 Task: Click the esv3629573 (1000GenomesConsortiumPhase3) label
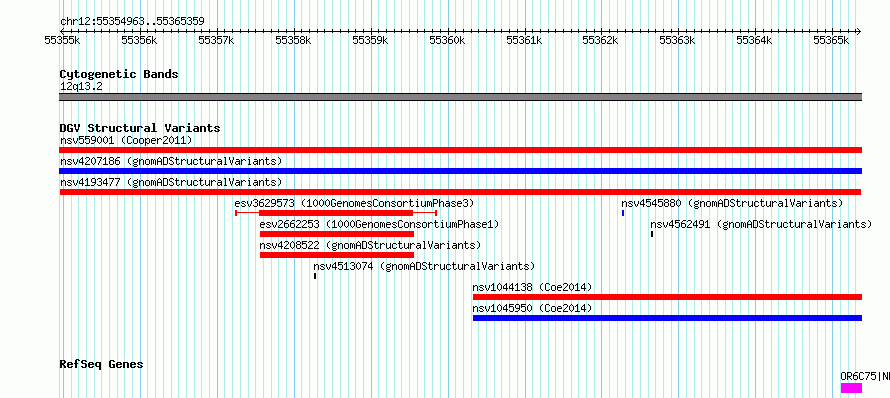(x=354, y=203)
